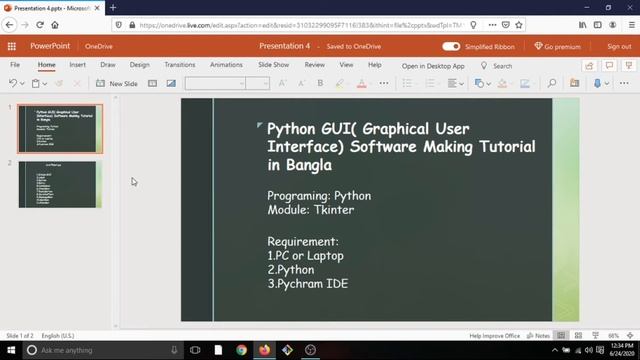The image size is (640, 360).
Task: Click the browser address bar
Action: (301, 25)
